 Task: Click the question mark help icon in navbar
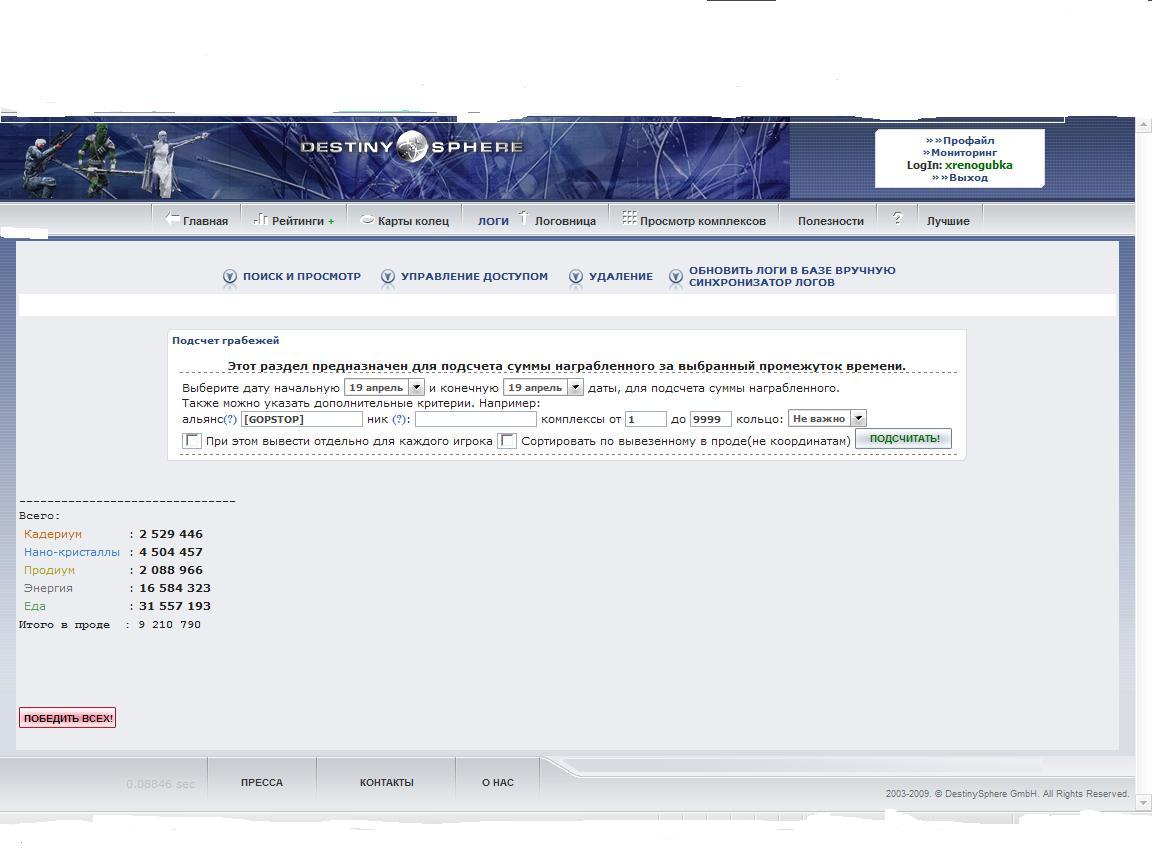click(x=897, y=219)
